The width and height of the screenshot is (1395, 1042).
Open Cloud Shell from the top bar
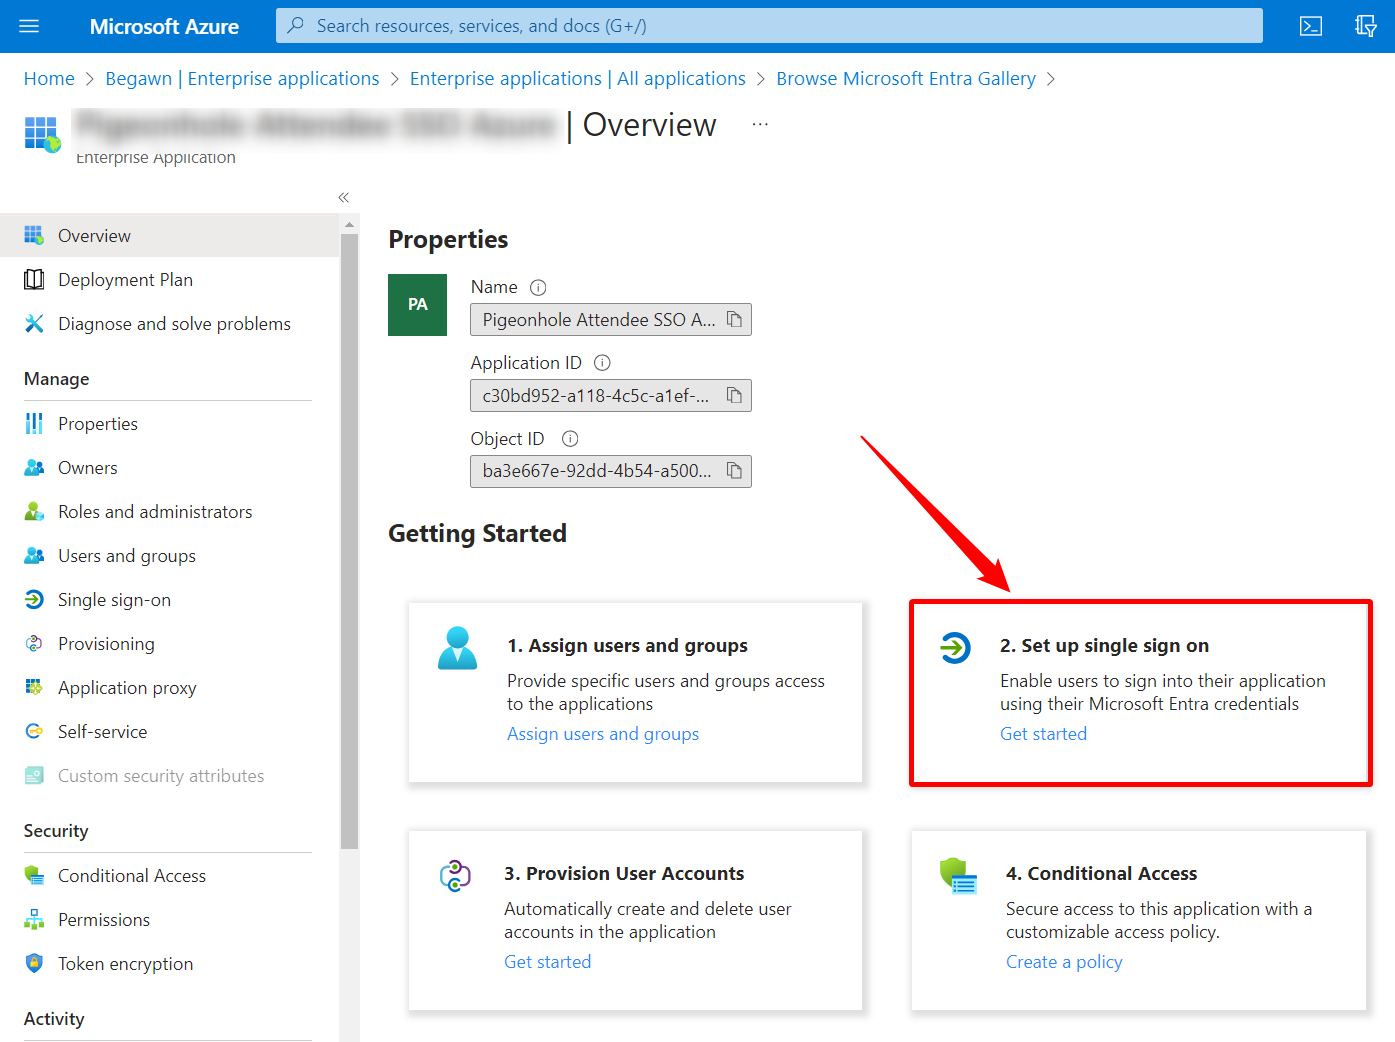[x=1311, y=26]
